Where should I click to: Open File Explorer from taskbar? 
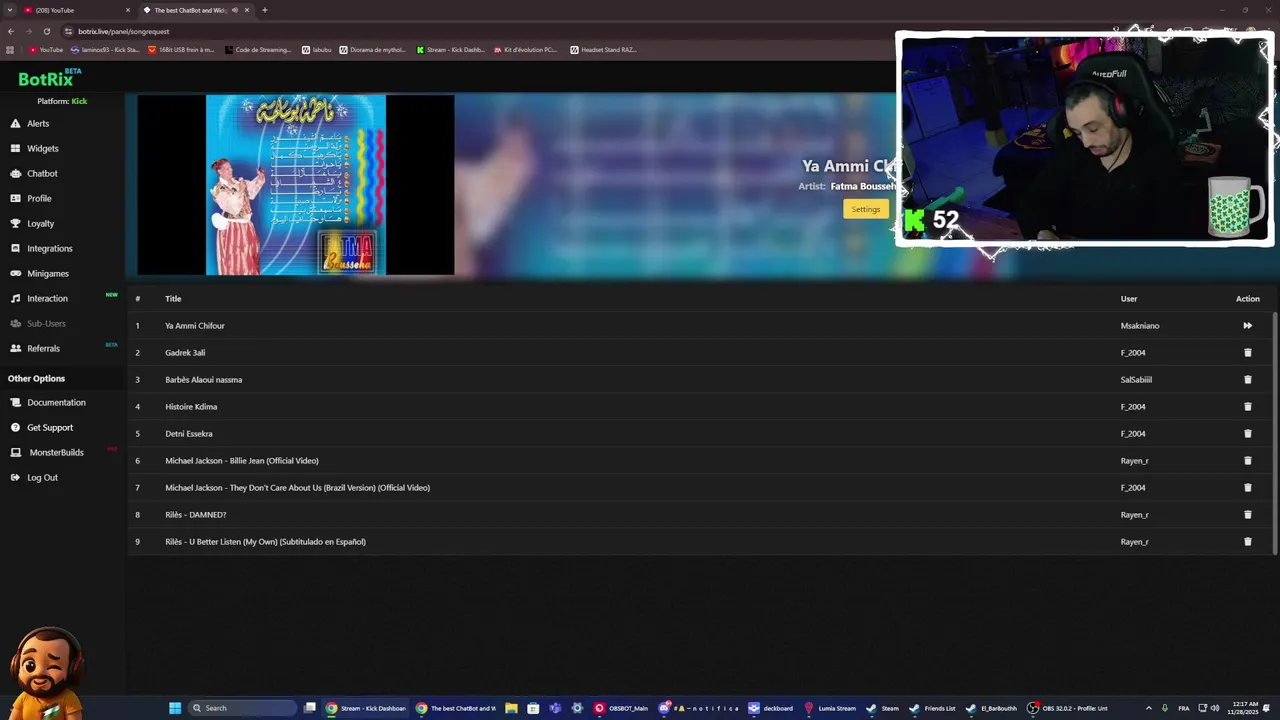[x=511, y=708]
